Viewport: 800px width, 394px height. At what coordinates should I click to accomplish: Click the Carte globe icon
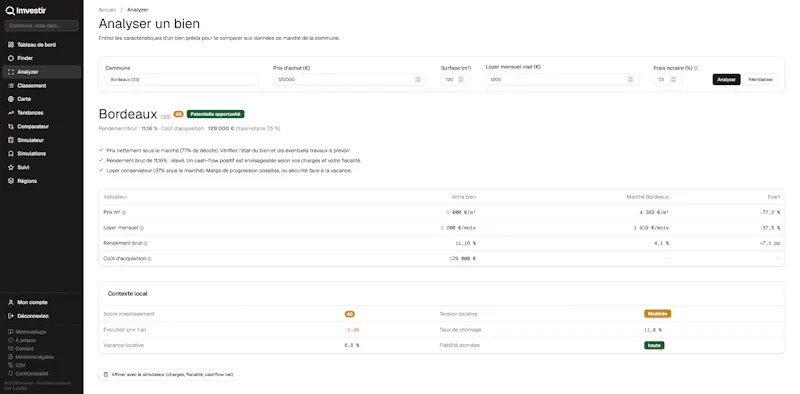coord(11,99)
